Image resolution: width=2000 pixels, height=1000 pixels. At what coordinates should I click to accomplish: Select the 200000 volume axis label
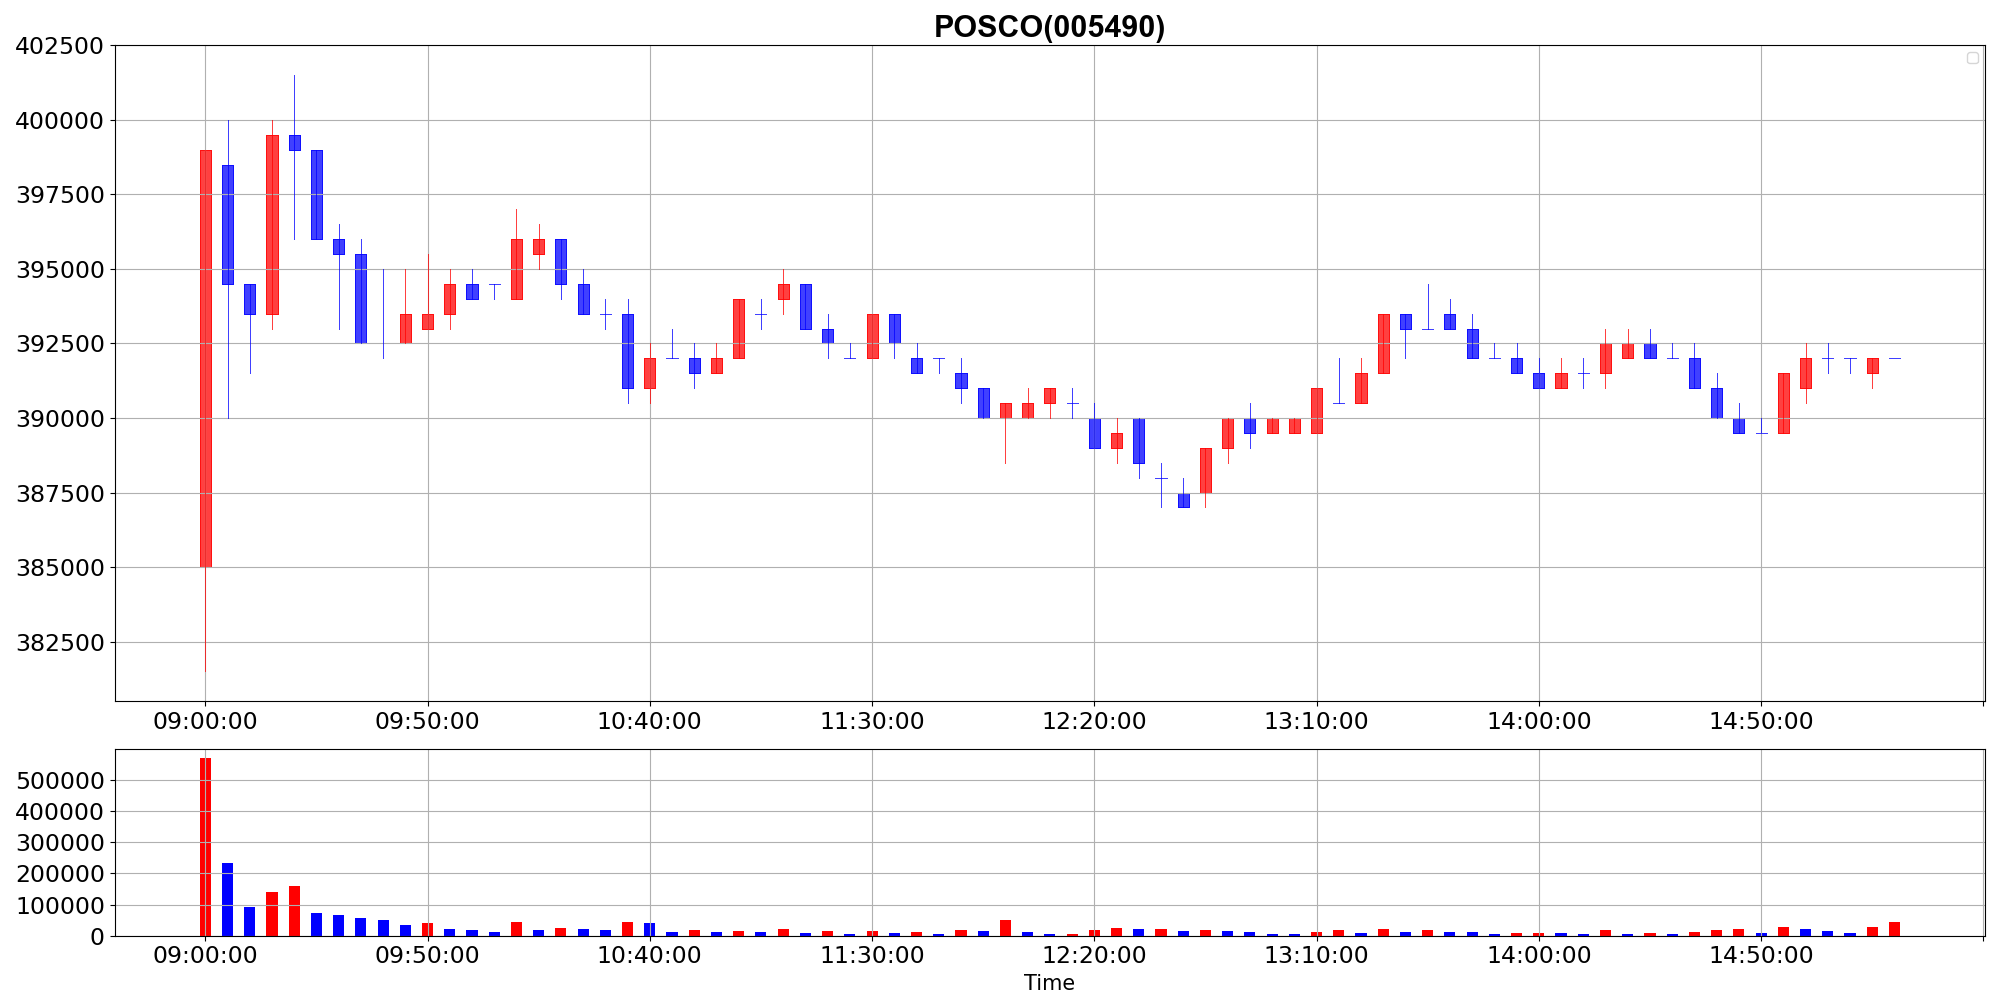(x=60, y=874)
